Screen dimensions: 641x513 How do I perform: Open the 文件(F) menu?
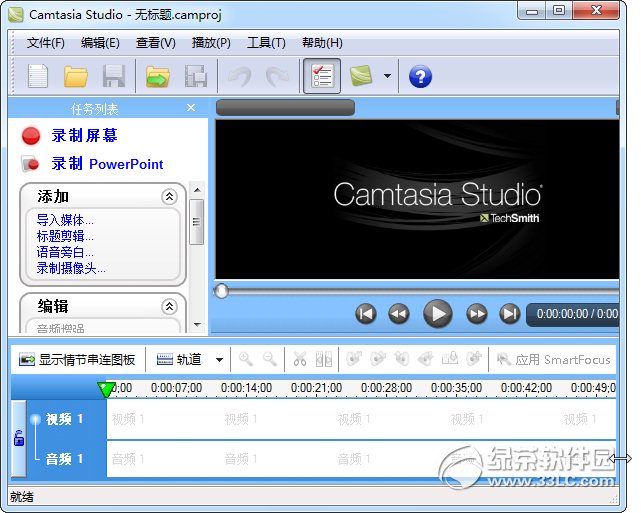pyautogui.click(x=46, y=43)
